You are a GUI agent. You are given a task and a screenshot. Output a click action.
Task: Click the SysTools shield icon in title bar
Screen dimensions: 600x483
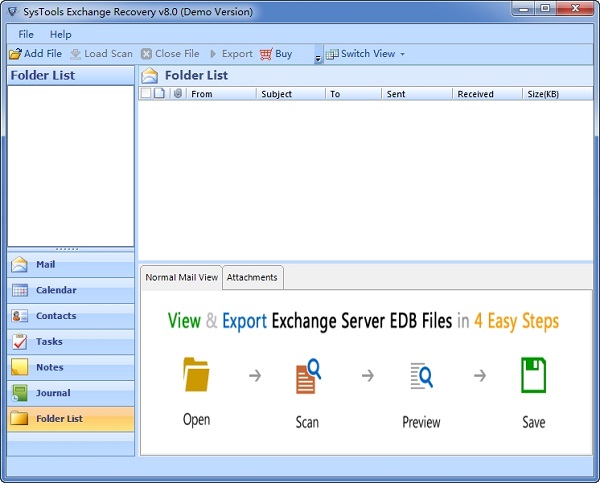(13, 11)
